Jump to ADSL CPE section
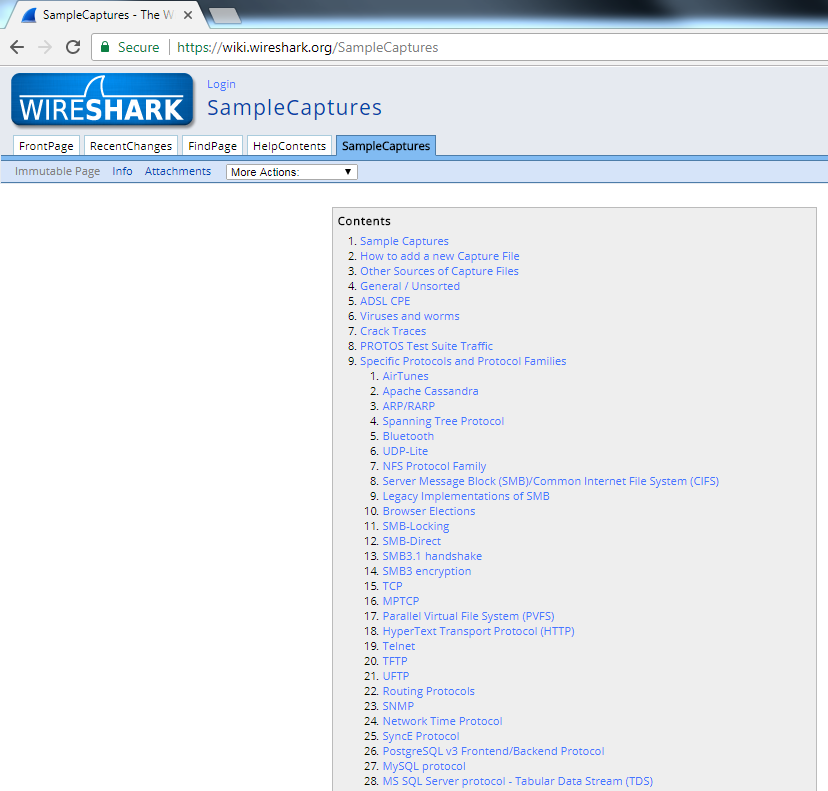Viewport: 828px width, 791px height. 385,301
